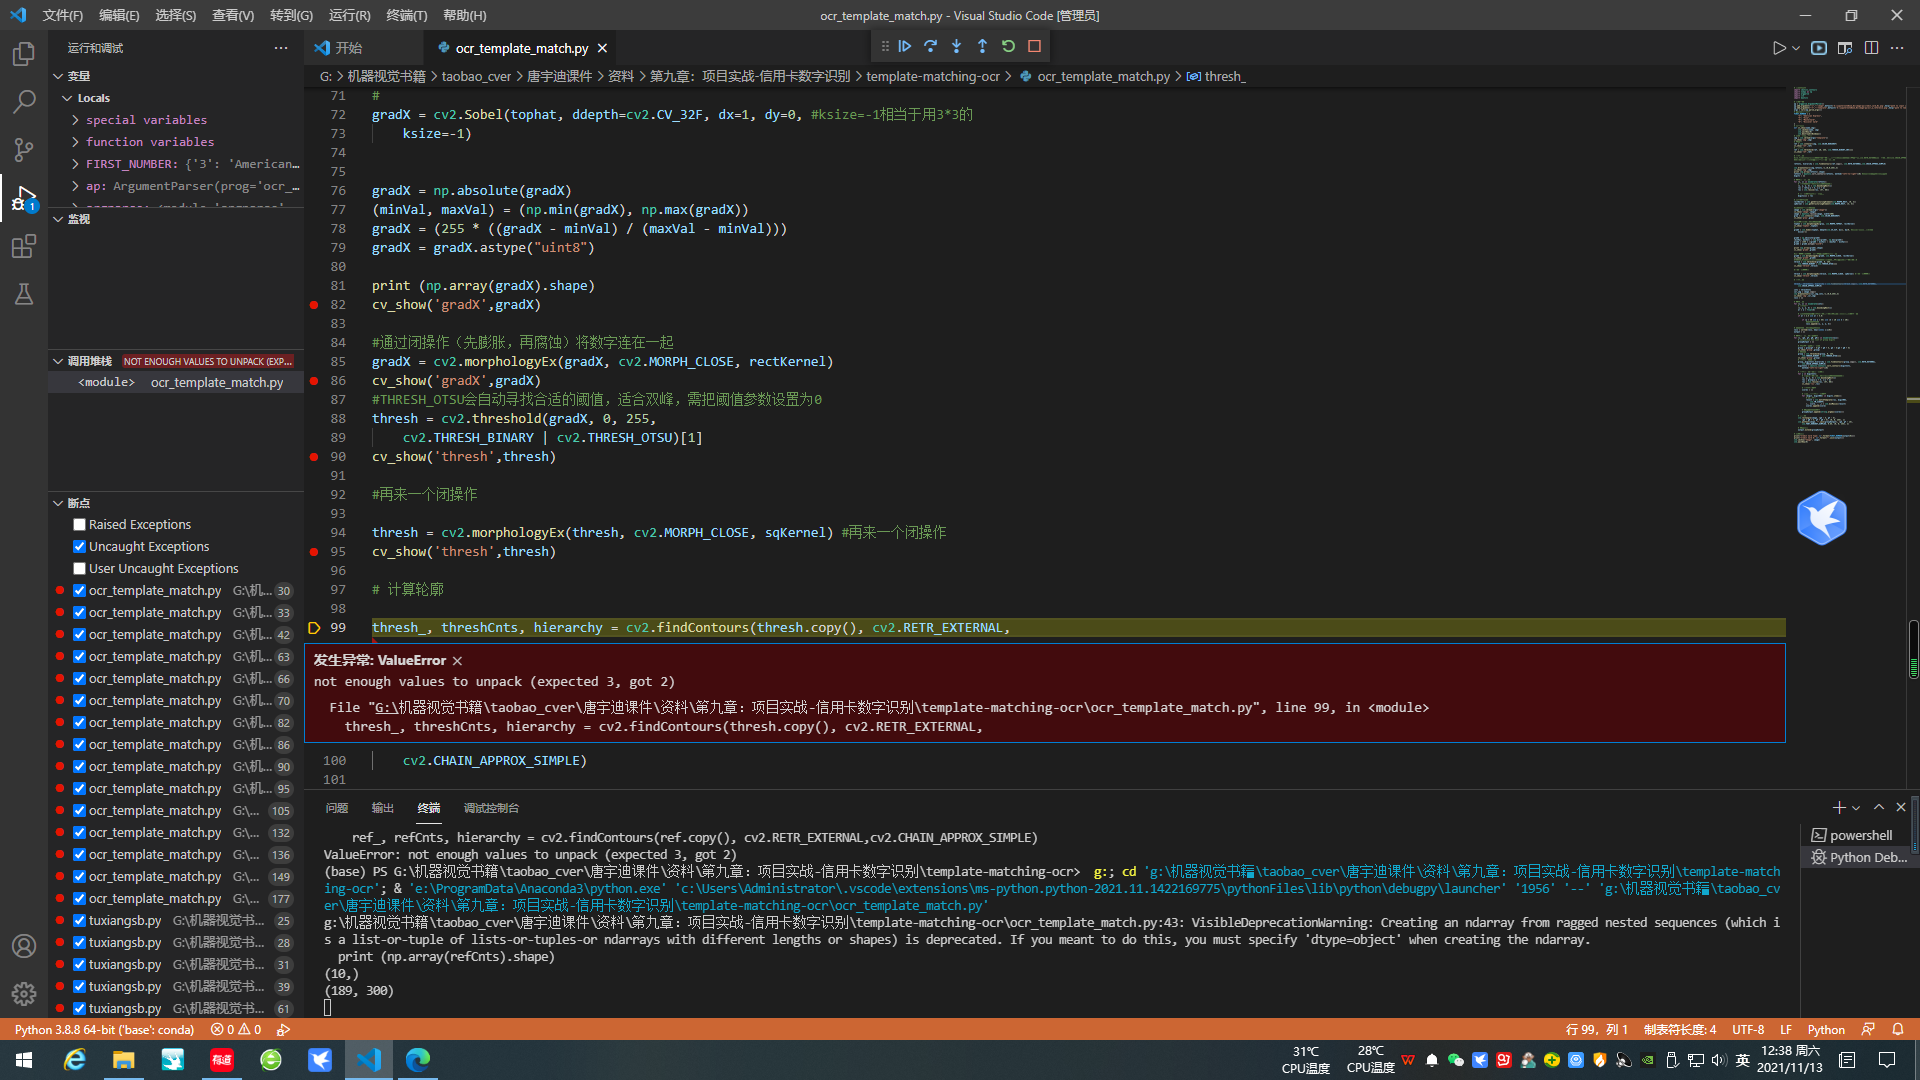Open the Explorer view in activity bar
This screenshot has width=1920, height=1080.
pos(24,53)
